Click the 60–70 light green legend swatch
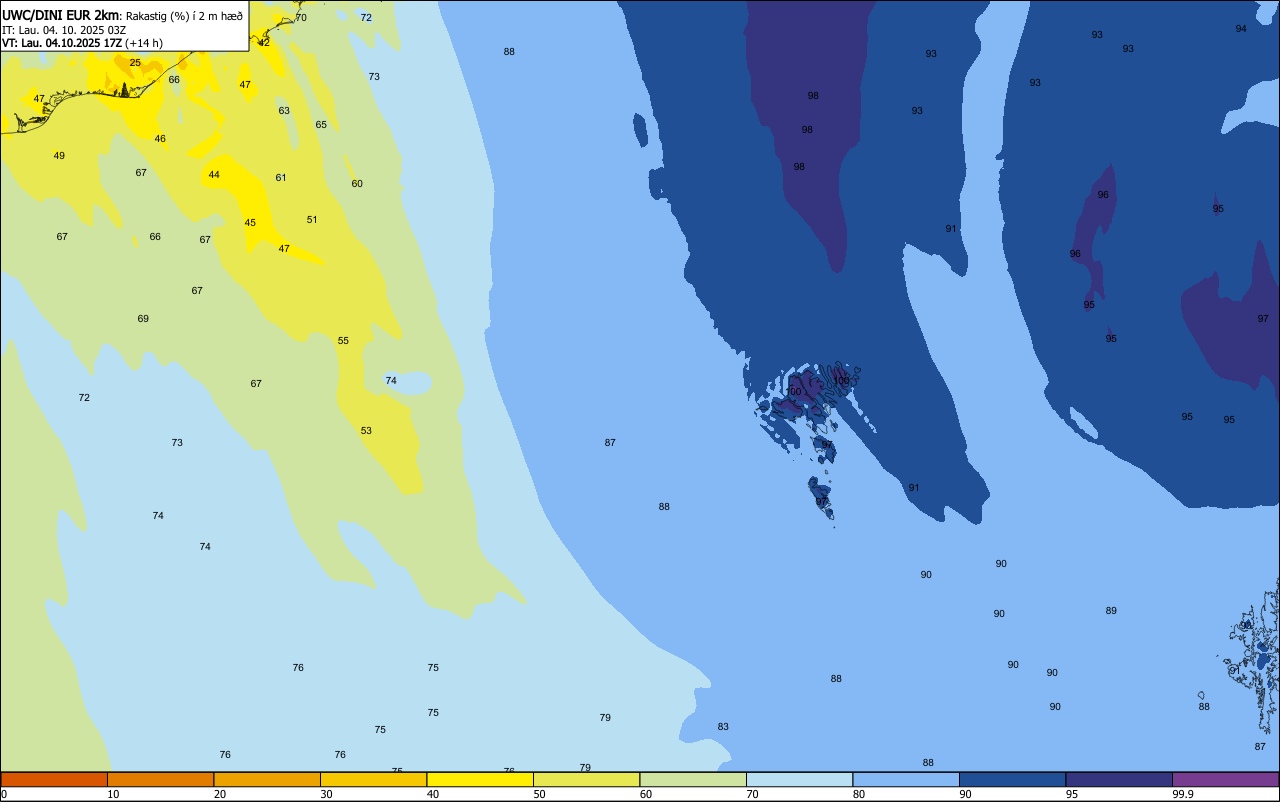Viewport: 1280px width, 802px height. tap(693, 779)
